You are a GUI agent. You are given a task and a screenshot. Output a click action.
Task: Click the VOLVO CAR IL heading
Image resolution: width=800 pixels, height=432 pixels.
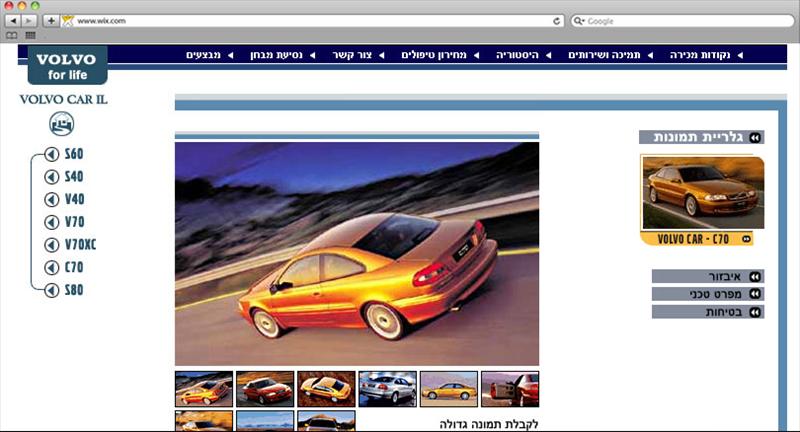[x=63, y=99]
